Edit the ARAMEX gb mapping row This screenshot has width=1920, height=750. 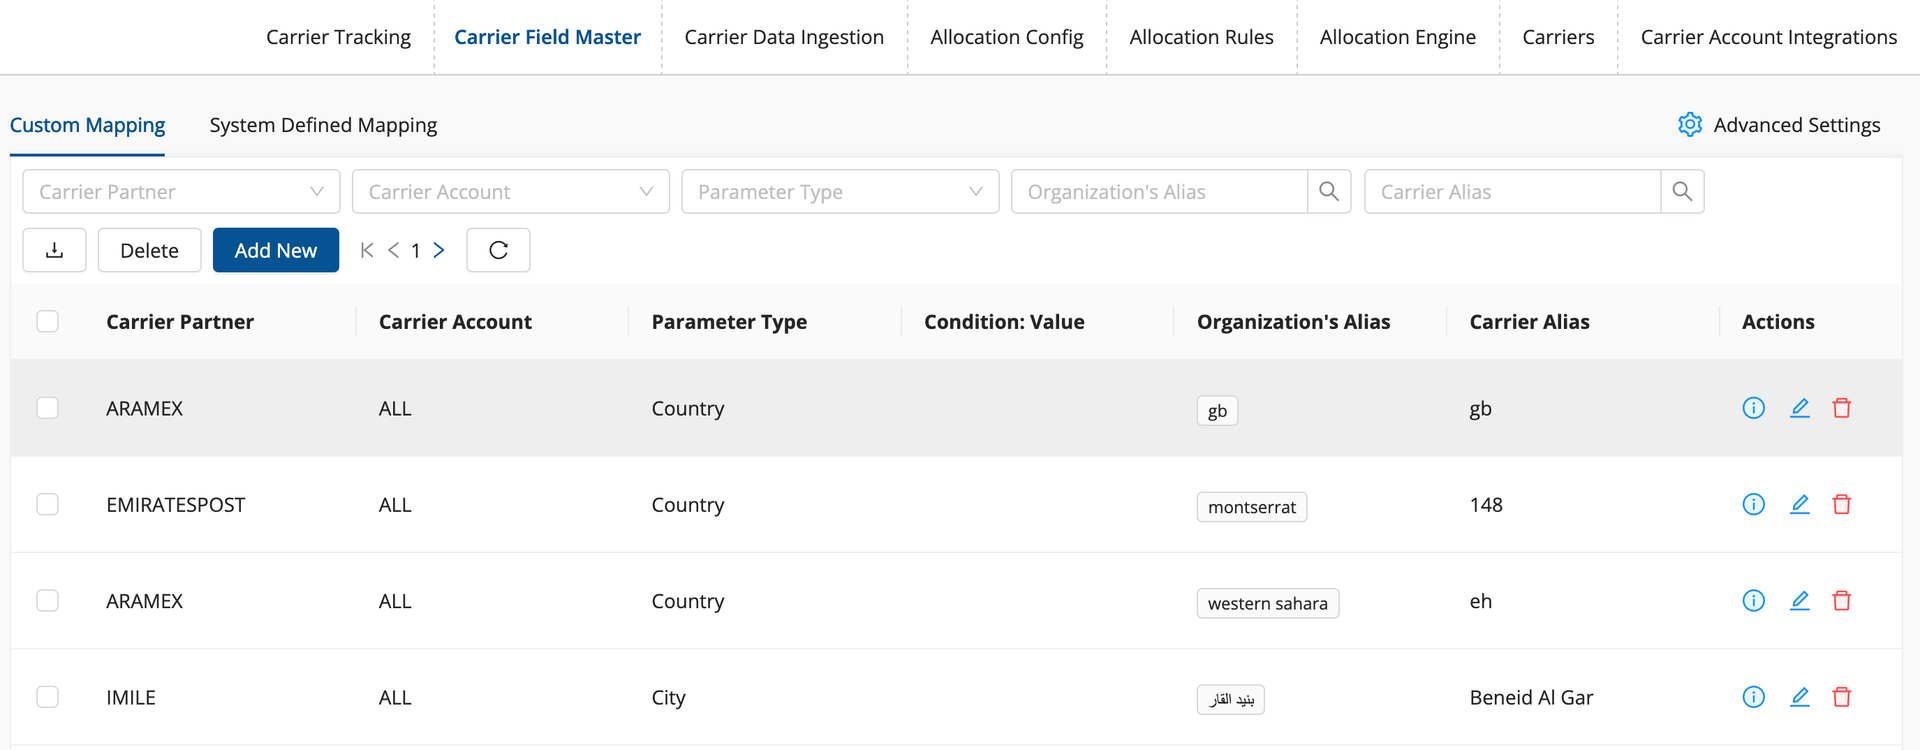pyautogui.click(x=1799, y=408)
